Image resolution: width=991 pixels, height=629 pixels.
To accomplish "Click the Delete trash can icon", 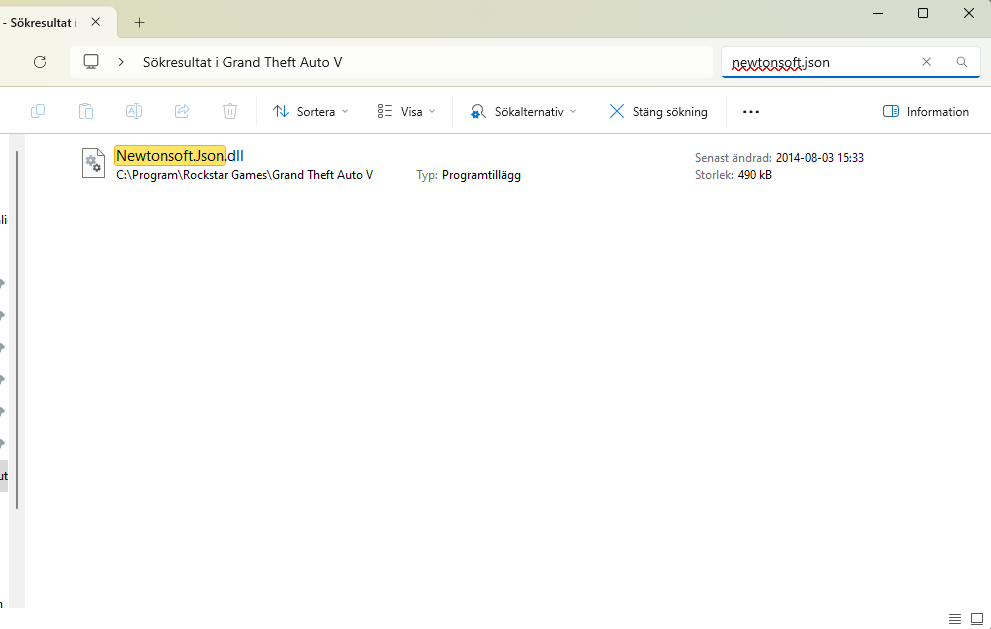I will point(230,112).
